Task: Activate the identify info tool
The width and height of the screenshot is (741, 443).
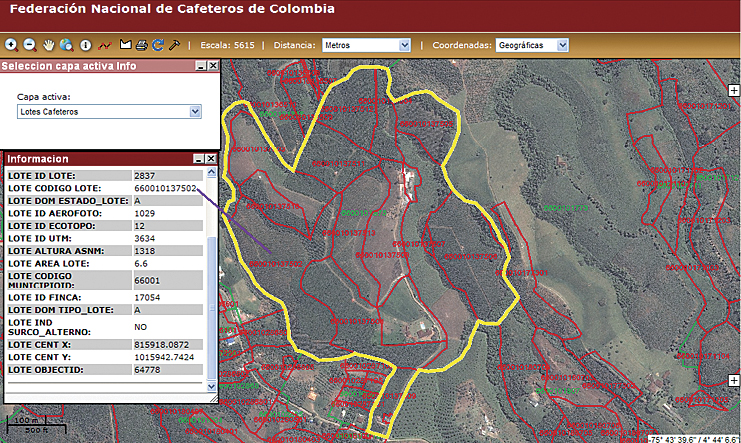Action: (x=85, y=45)
